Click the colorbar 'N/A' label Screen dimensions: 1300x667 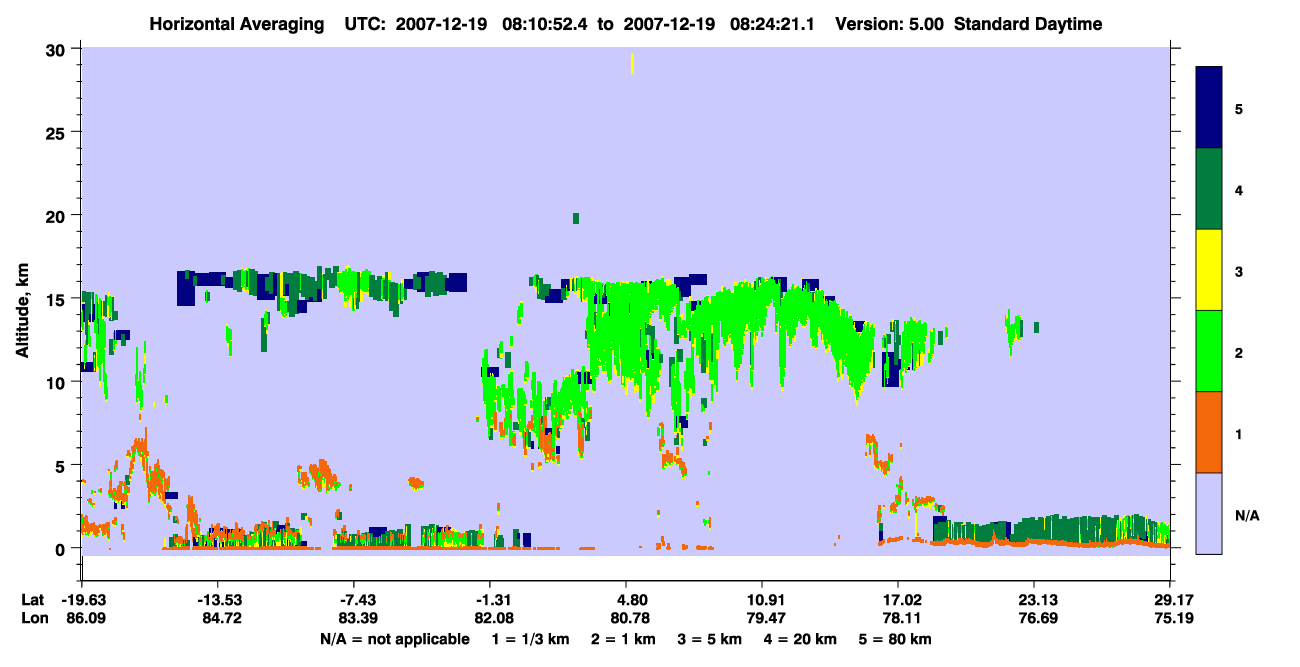[1246, 515]
